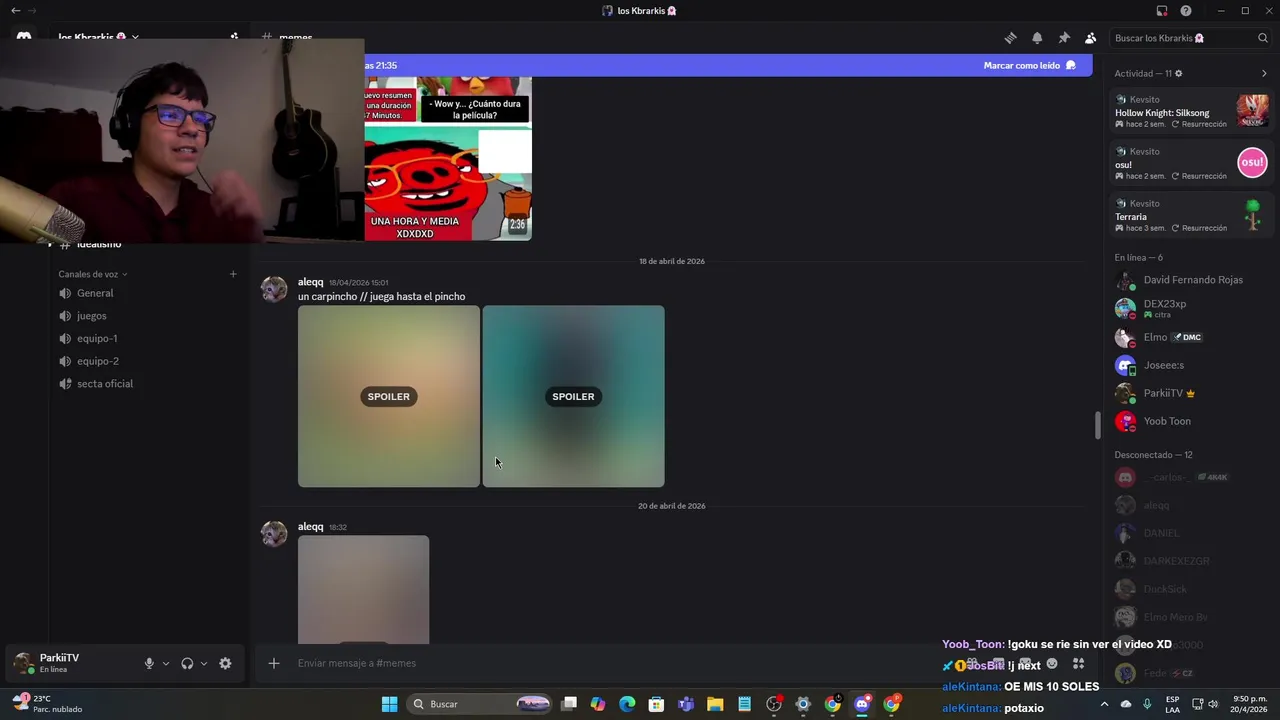Viewport: 1280px width, 720px height.
Task: Open notification settings bell icon
Action: click(x=1037, y=38)
